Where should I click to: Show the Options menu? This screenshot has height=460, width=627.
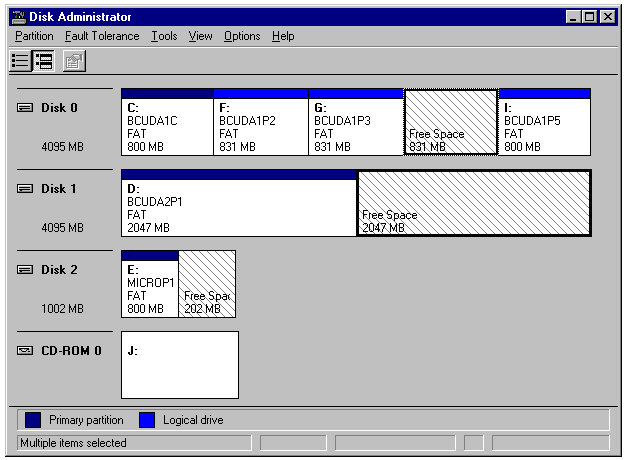(x=242, y=36)
